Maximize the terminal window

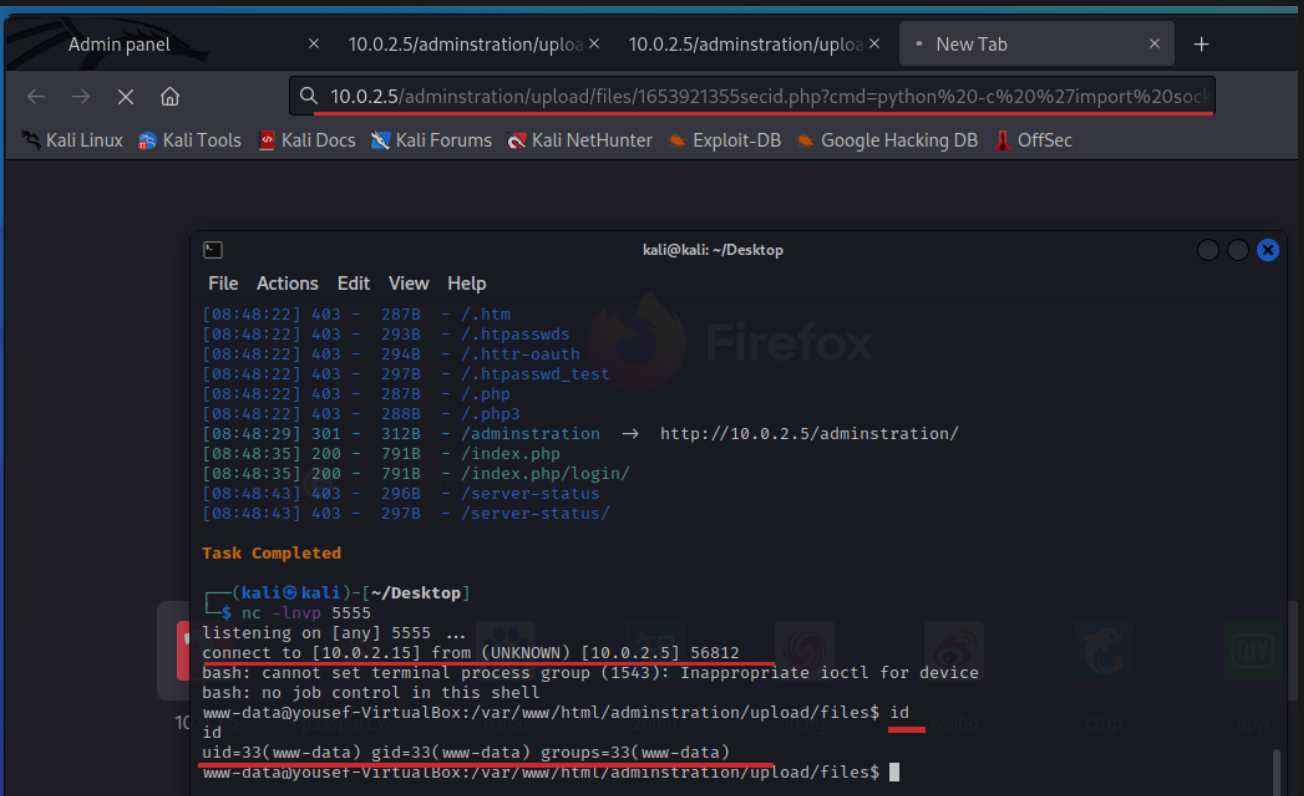click(x=1238, y=250)
